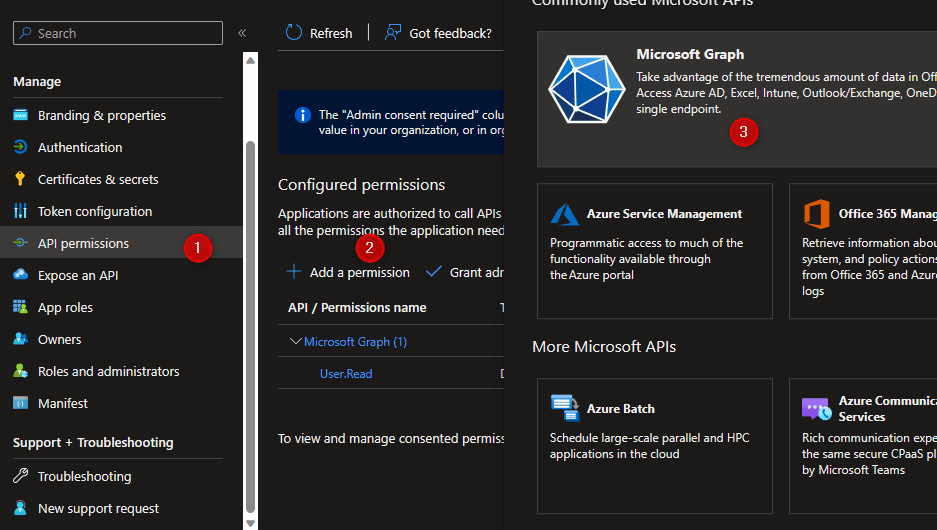This screenshot has height=530, width=937.
Task: Click the Manifest file icon
Action: [x=20, y=403]
